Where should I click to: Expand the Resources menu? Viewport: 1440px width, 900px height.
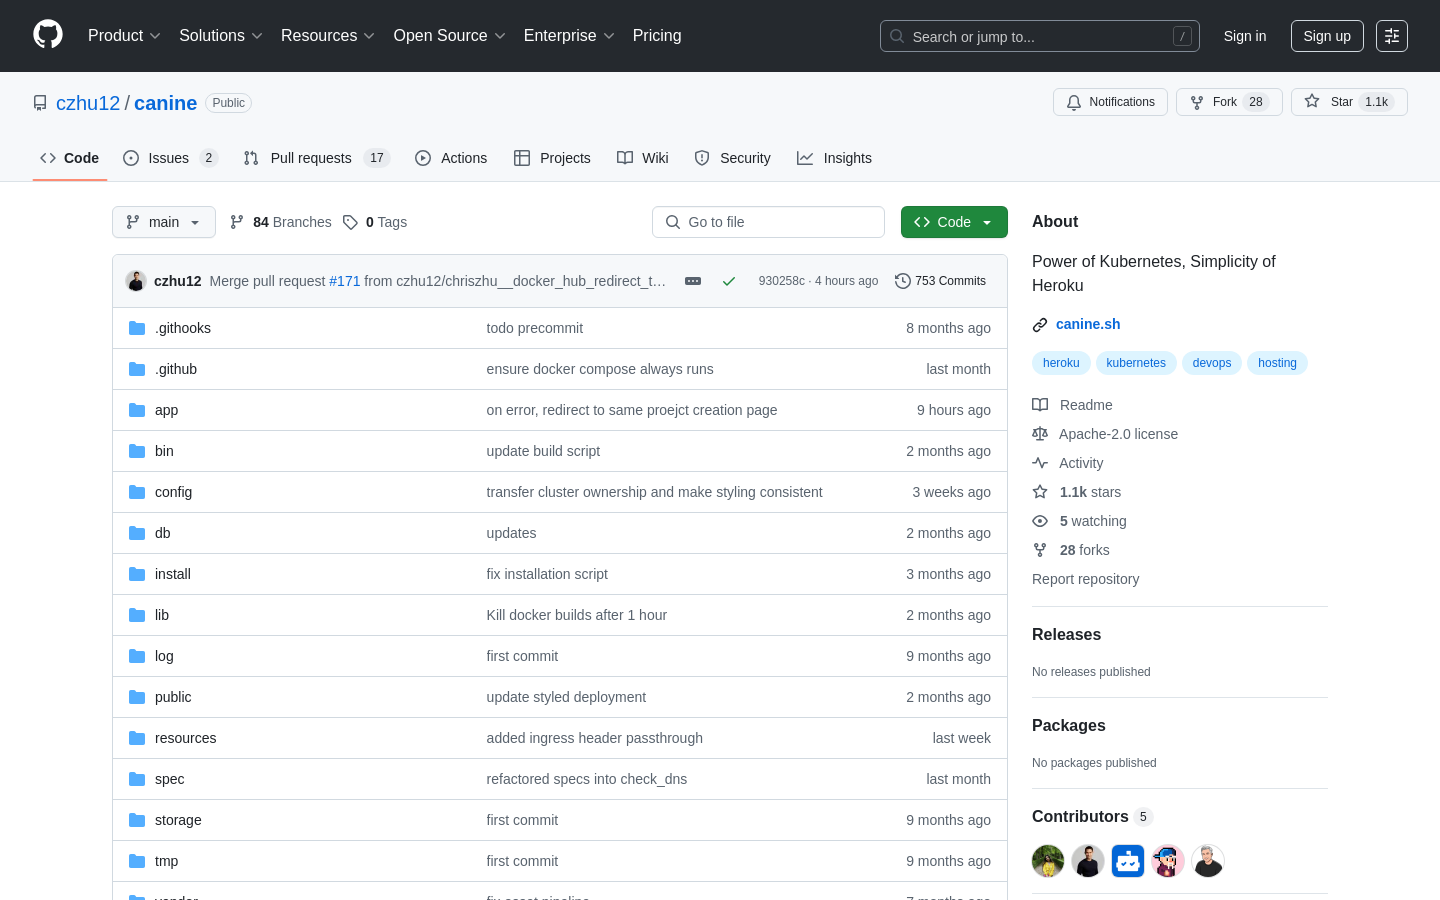coord(327,35)
